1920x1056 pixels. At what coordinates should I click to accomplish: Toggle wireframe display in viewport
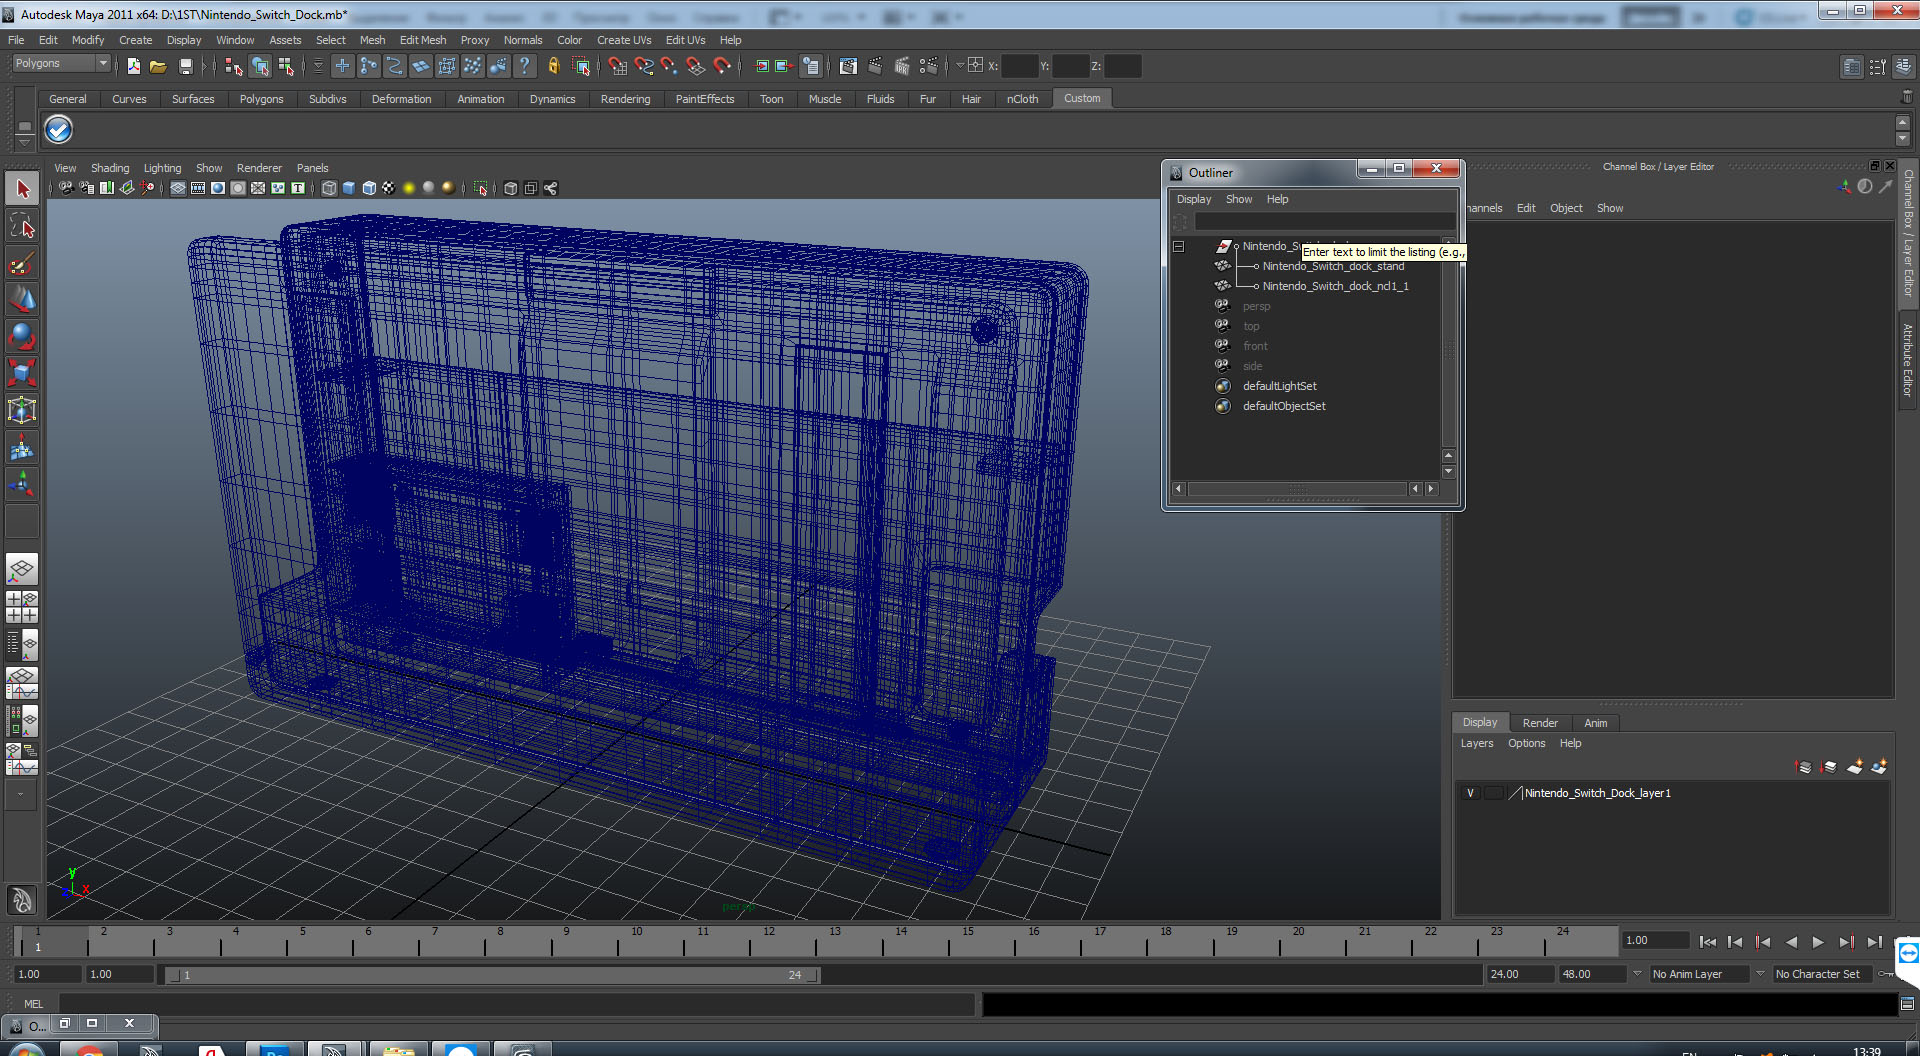pyautogui.click(x=329, y=188)
